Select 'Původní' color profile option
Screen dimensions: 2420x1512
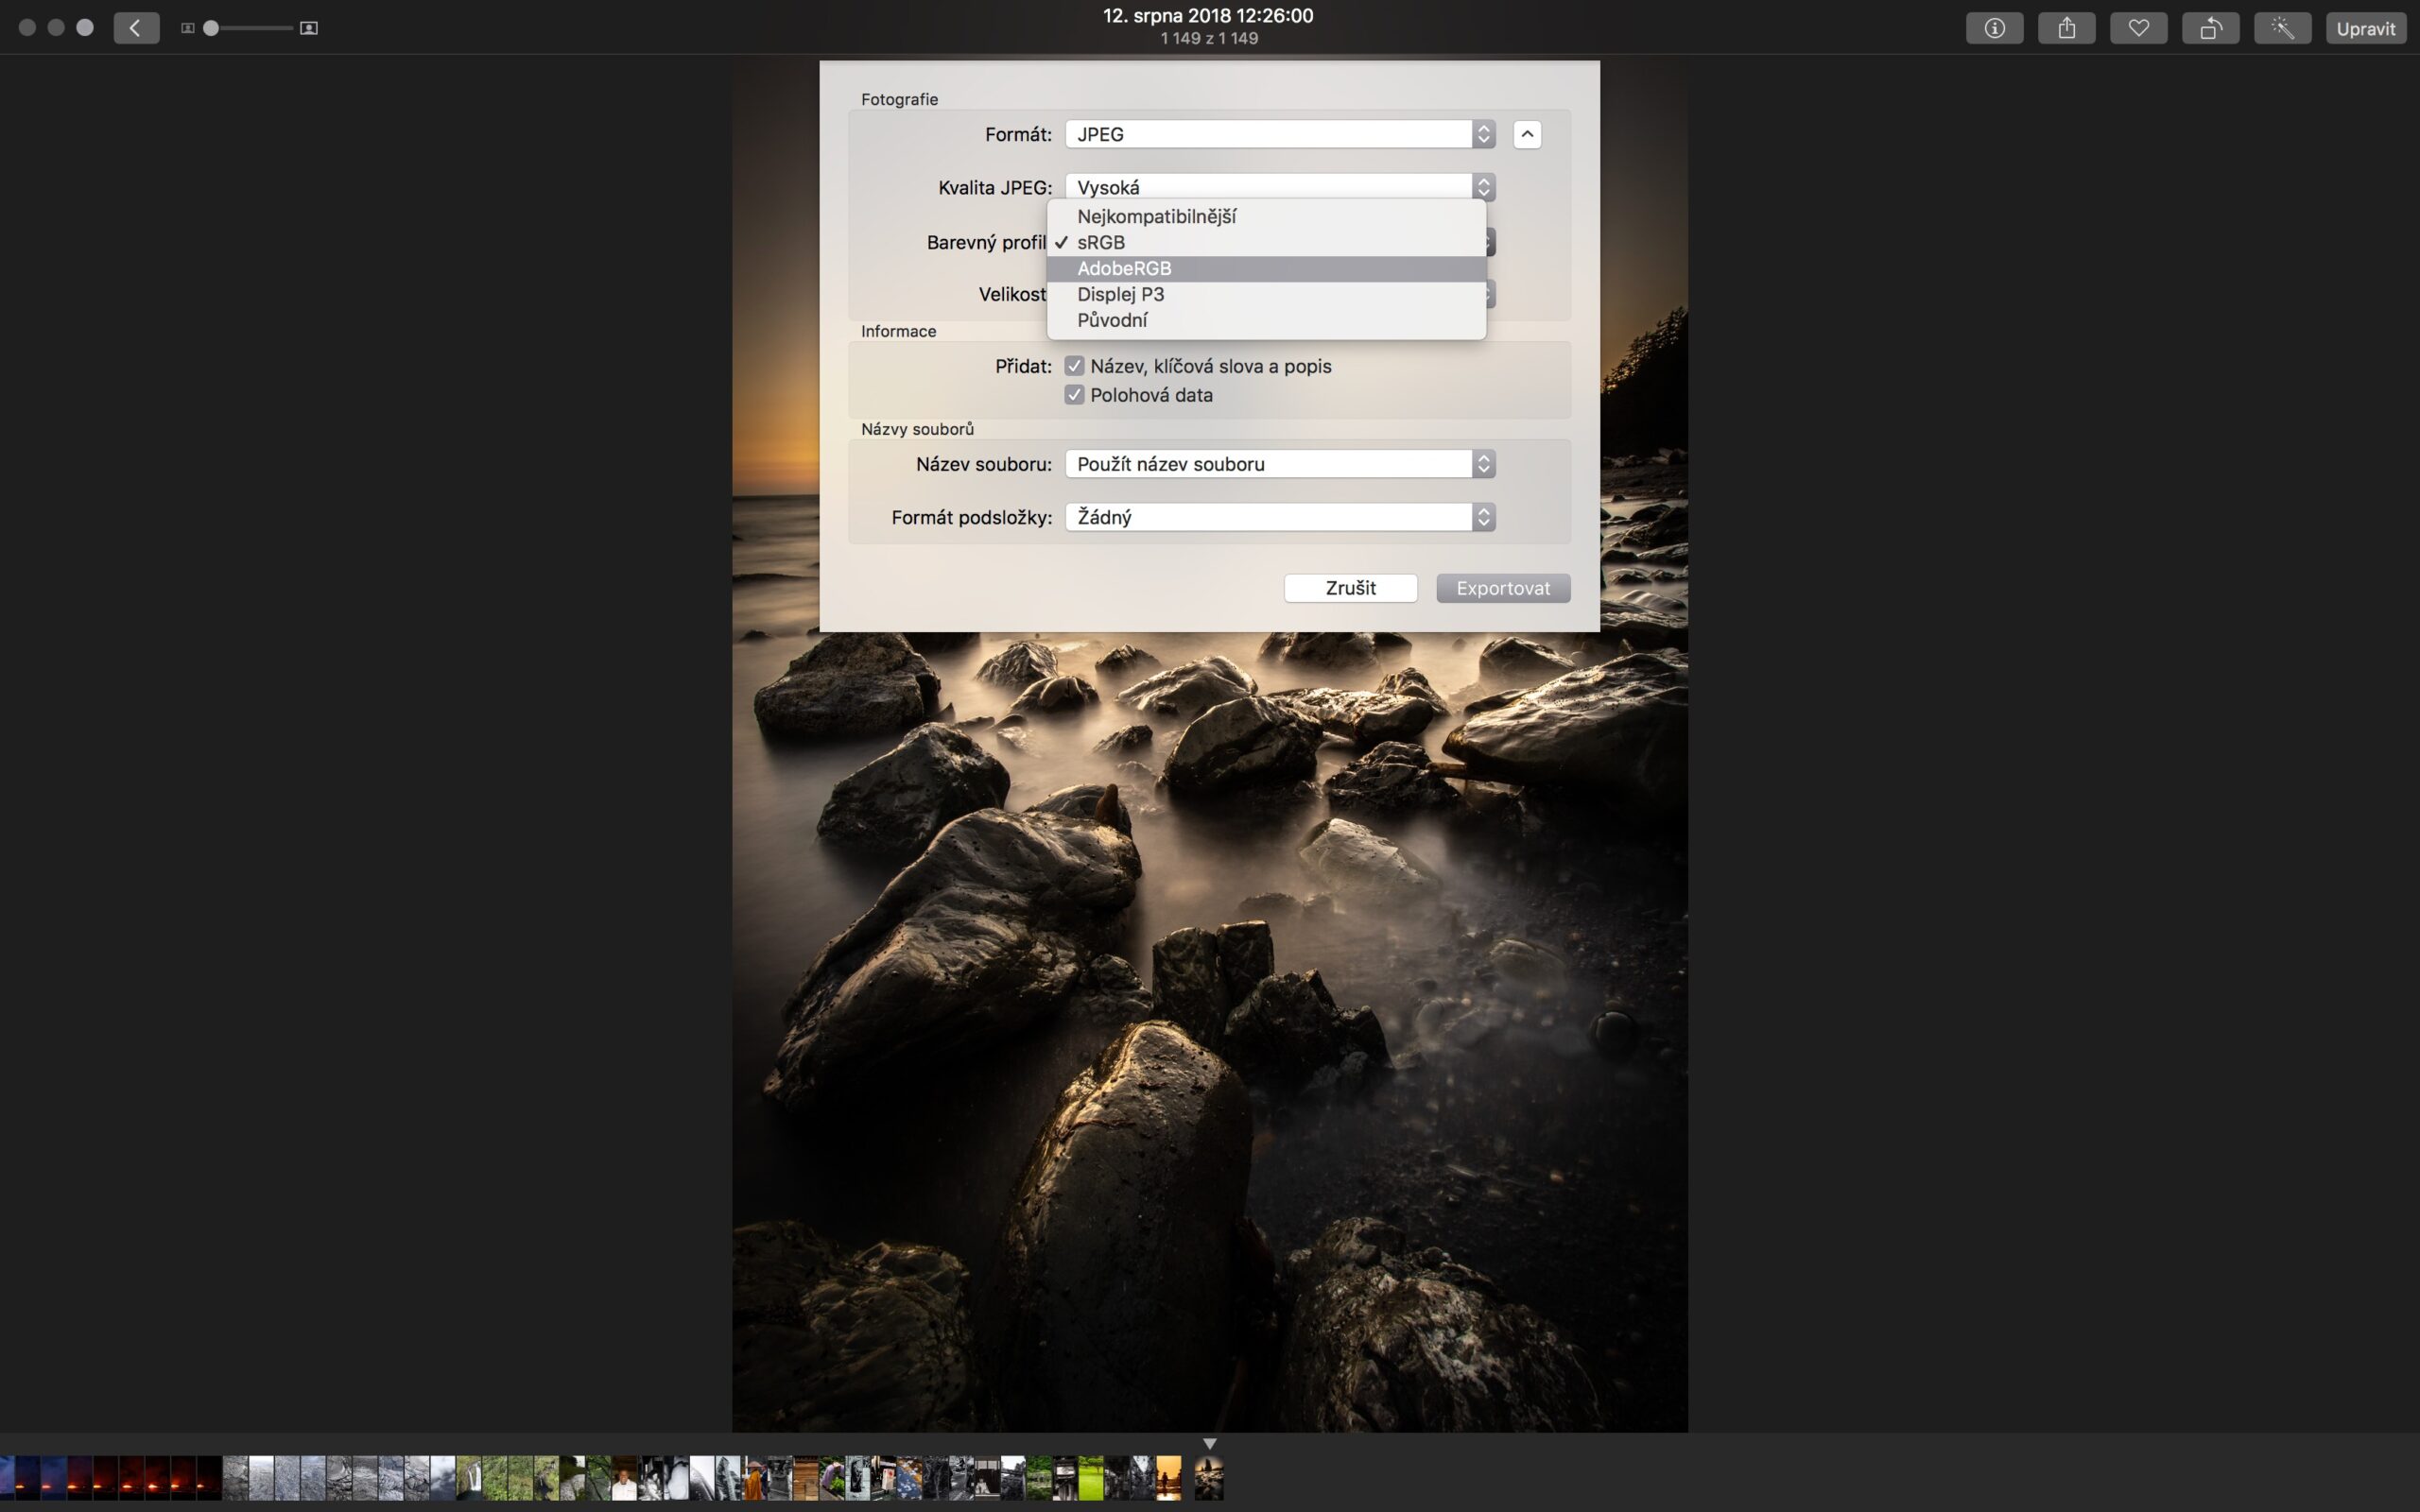[1112, 320]
